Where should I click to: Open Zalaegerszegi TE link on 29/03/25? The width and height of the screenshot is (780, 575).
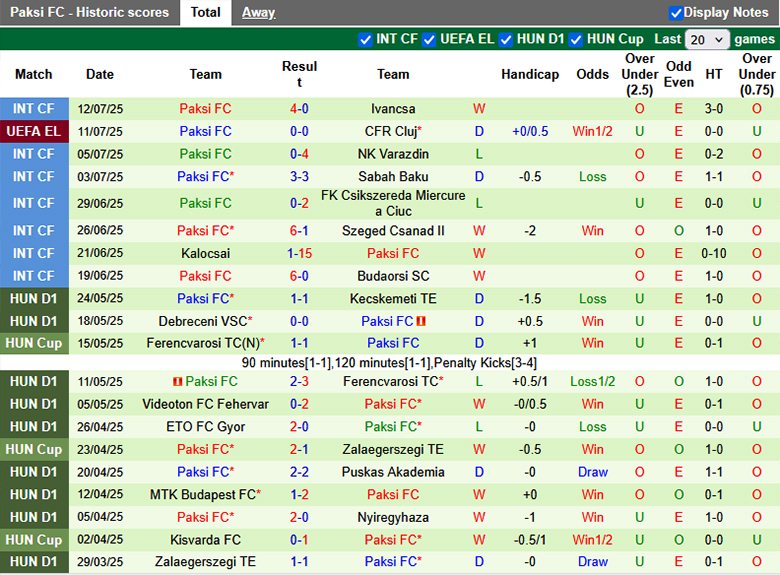pyautogui.click(x=205, y=562)
